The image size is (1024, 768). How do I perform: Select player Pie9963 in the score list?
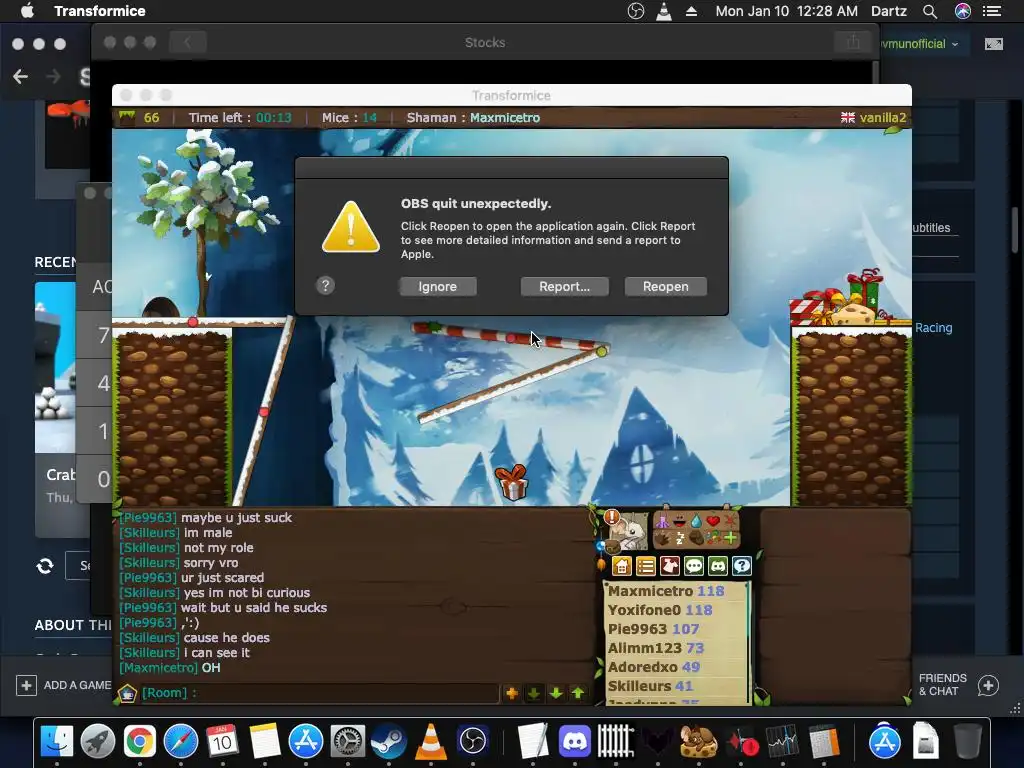coord(653,629)
